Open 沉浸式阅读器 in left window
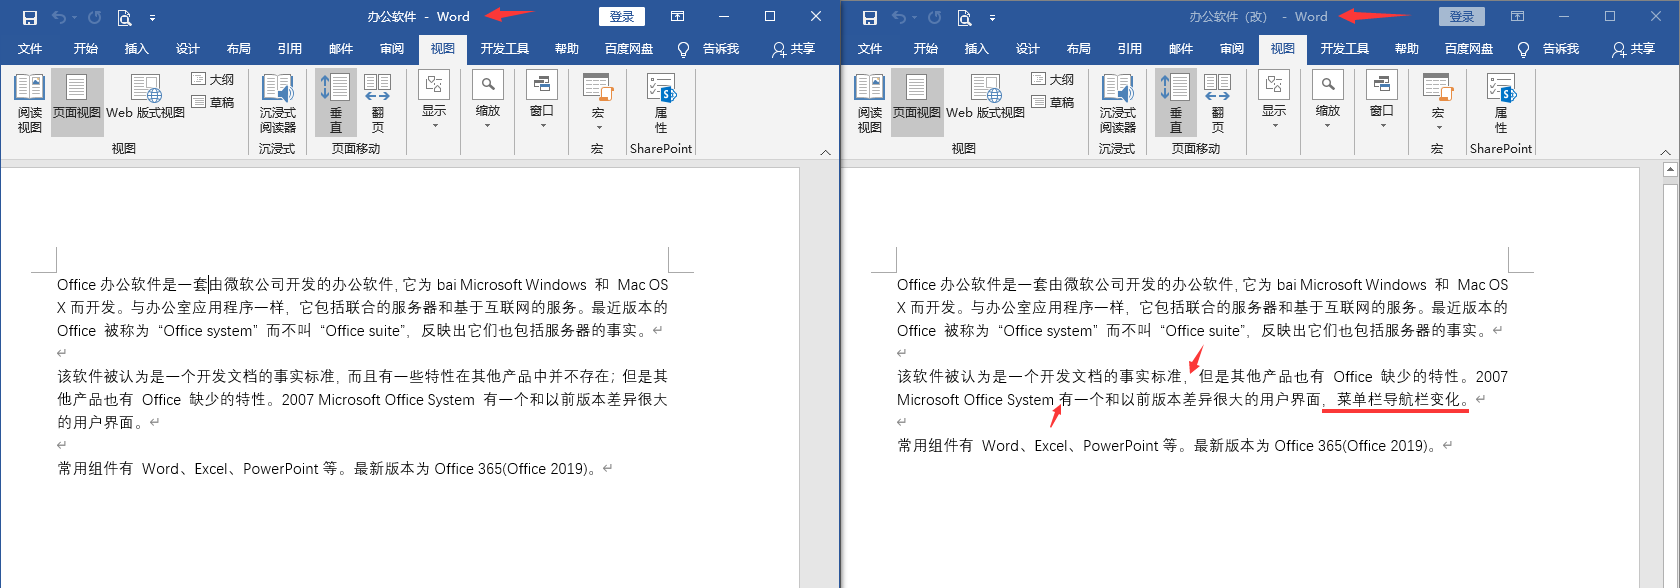 [x=277, y=103]
